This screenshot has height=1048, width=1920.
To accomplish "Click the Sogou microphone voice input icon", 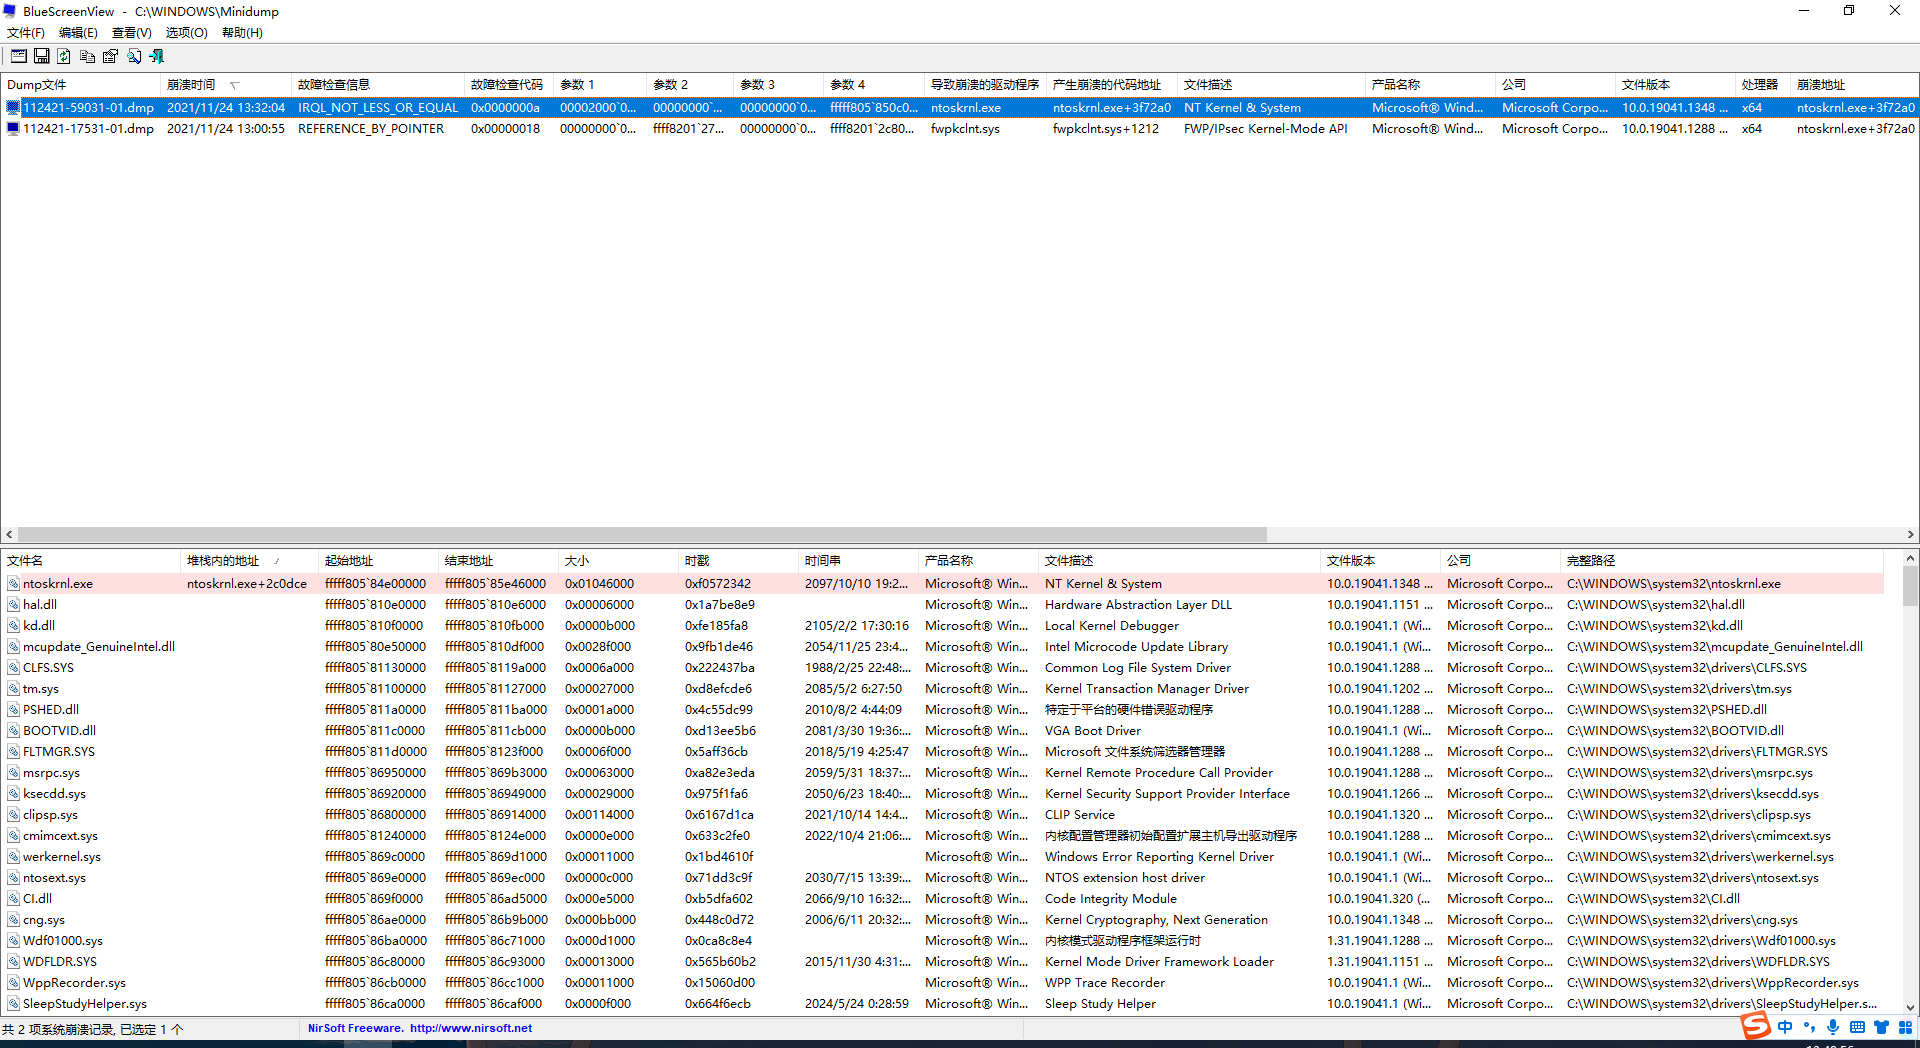I will click(1833, 1027).
